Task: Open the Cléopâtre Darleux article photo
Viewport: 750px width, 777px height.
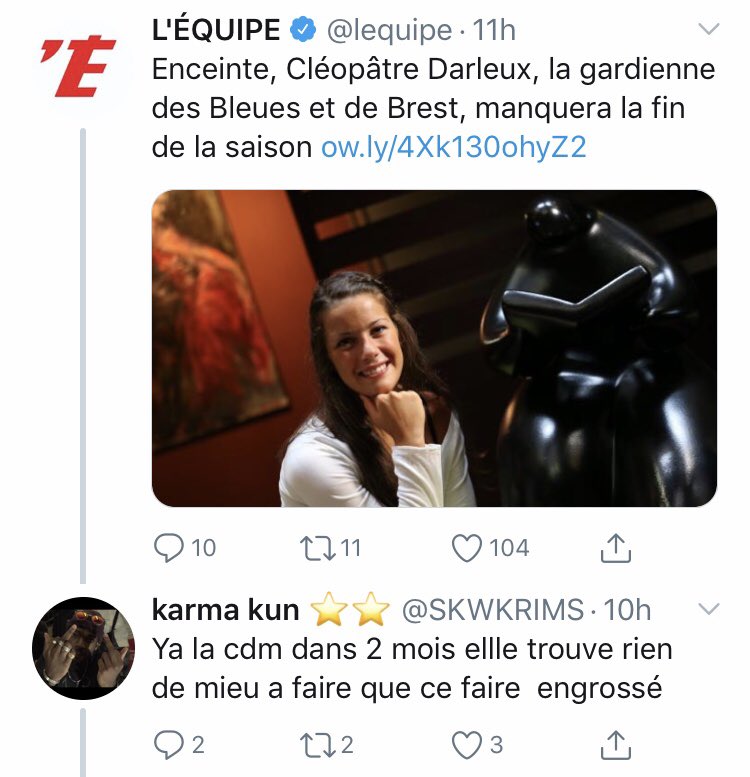Action: pos(434,348)
